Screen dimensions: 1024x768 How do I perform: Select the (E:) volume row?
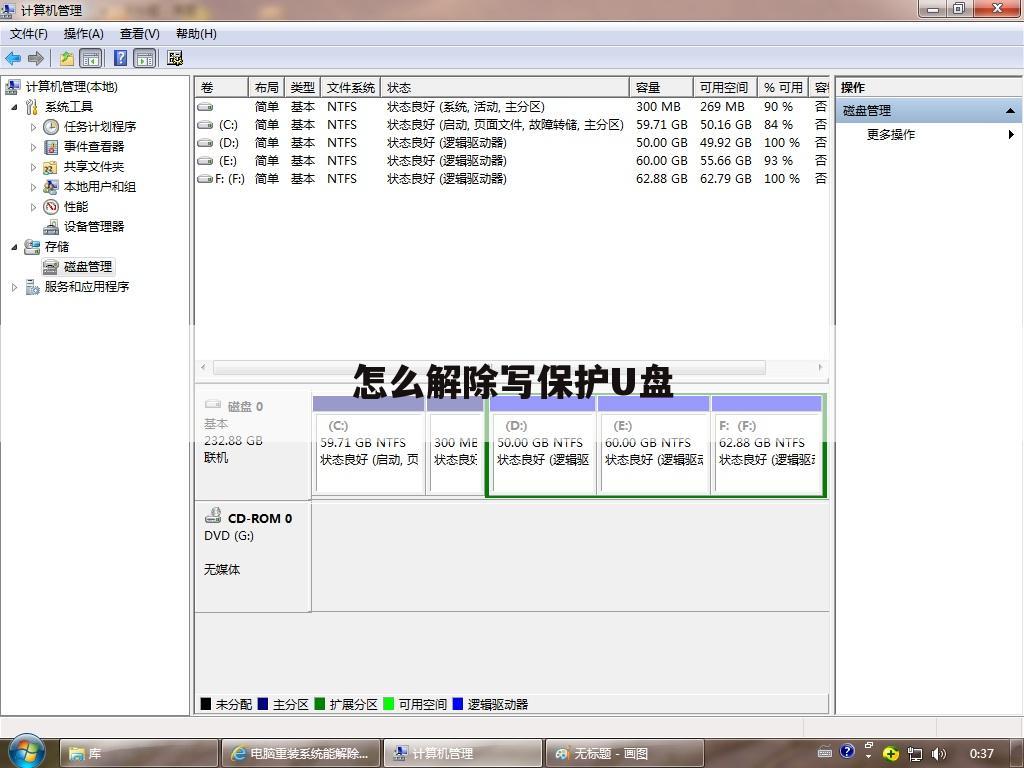point(512,161)
